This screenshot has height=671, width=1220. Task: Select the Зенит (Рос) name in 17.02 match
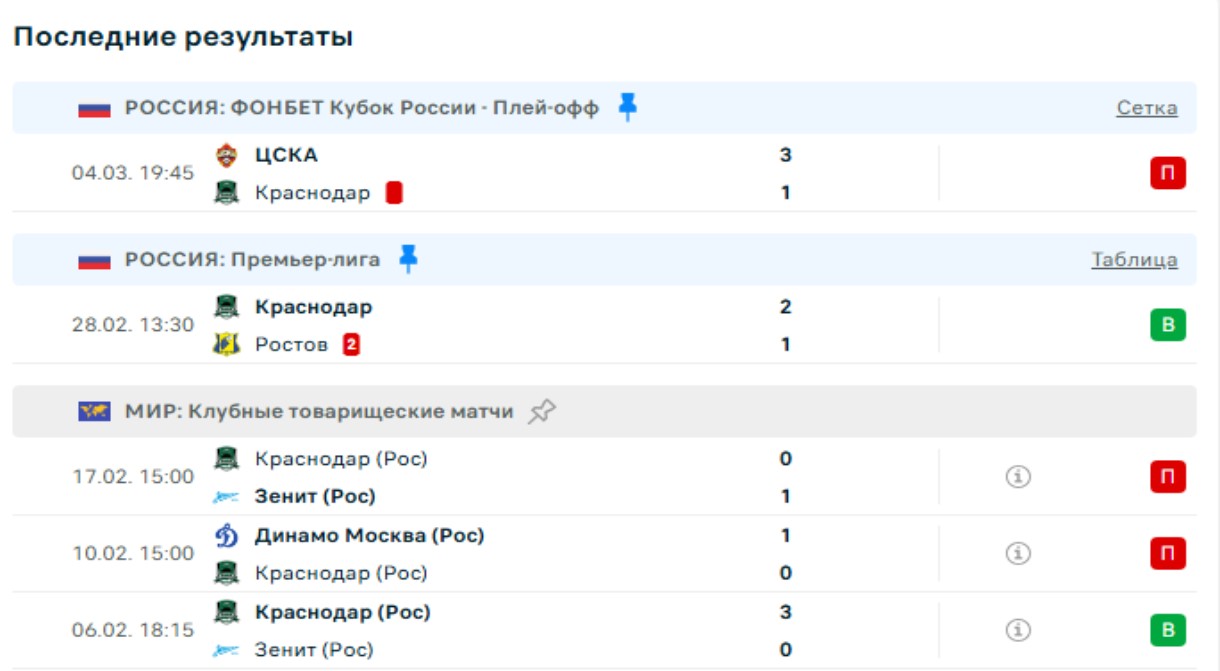click(315, 496)
